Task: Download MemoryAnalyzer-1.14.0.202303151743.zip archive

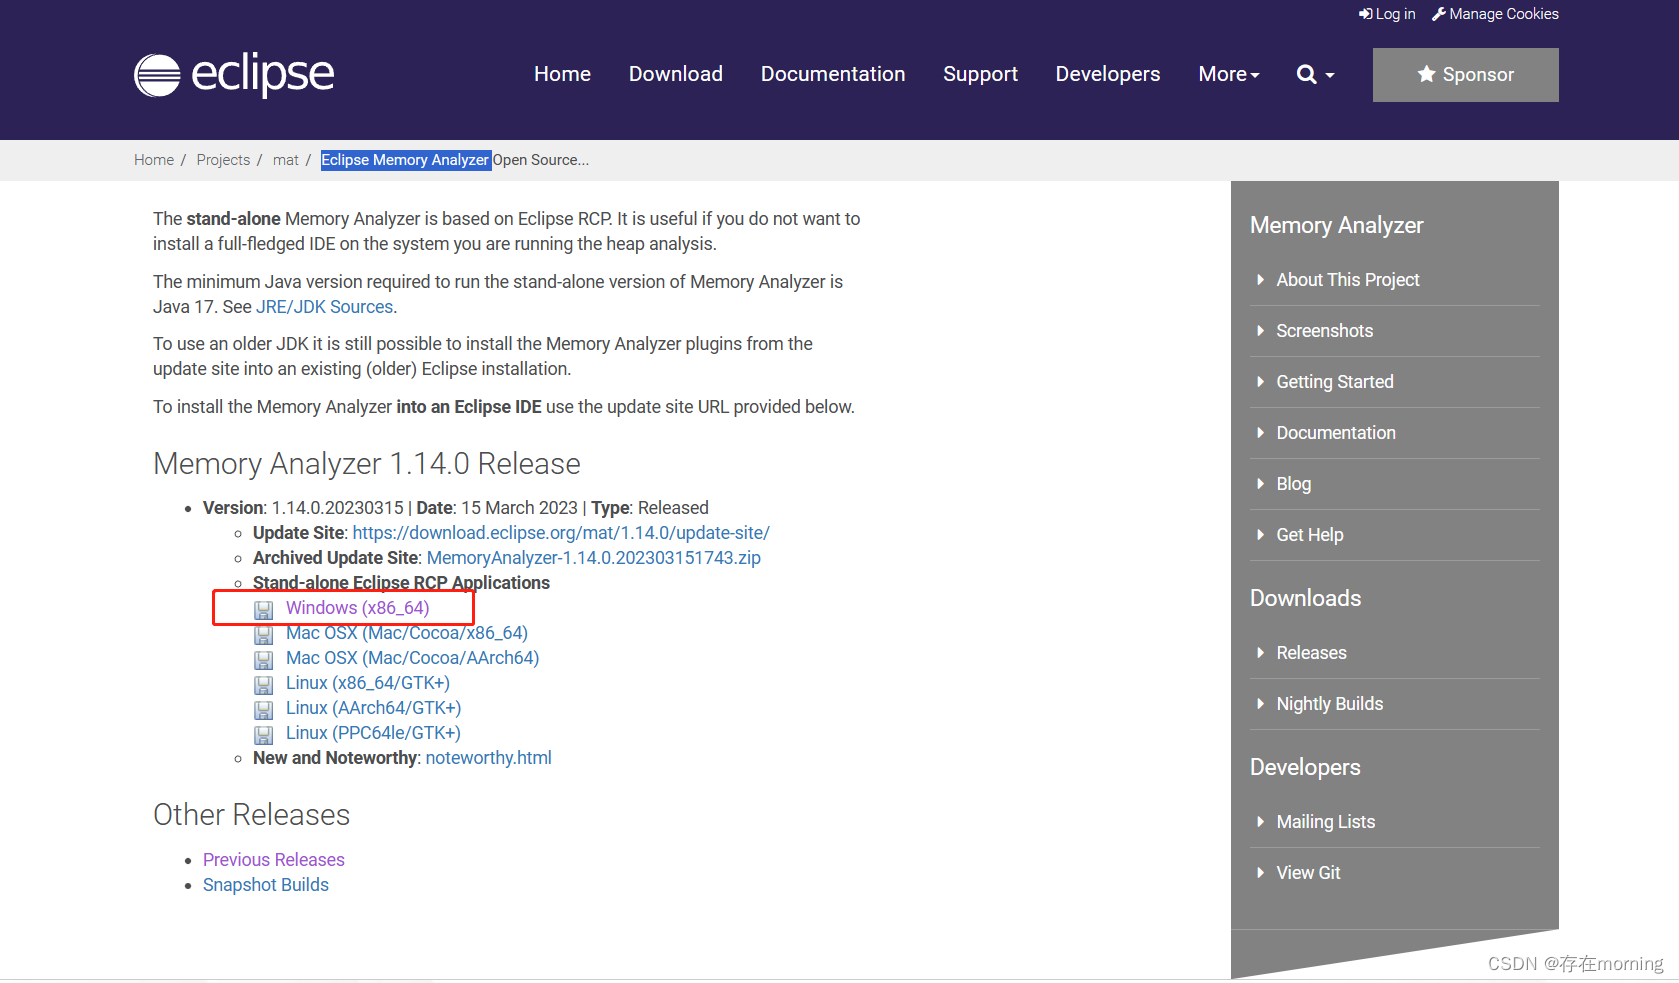Action: coord(594,558)
